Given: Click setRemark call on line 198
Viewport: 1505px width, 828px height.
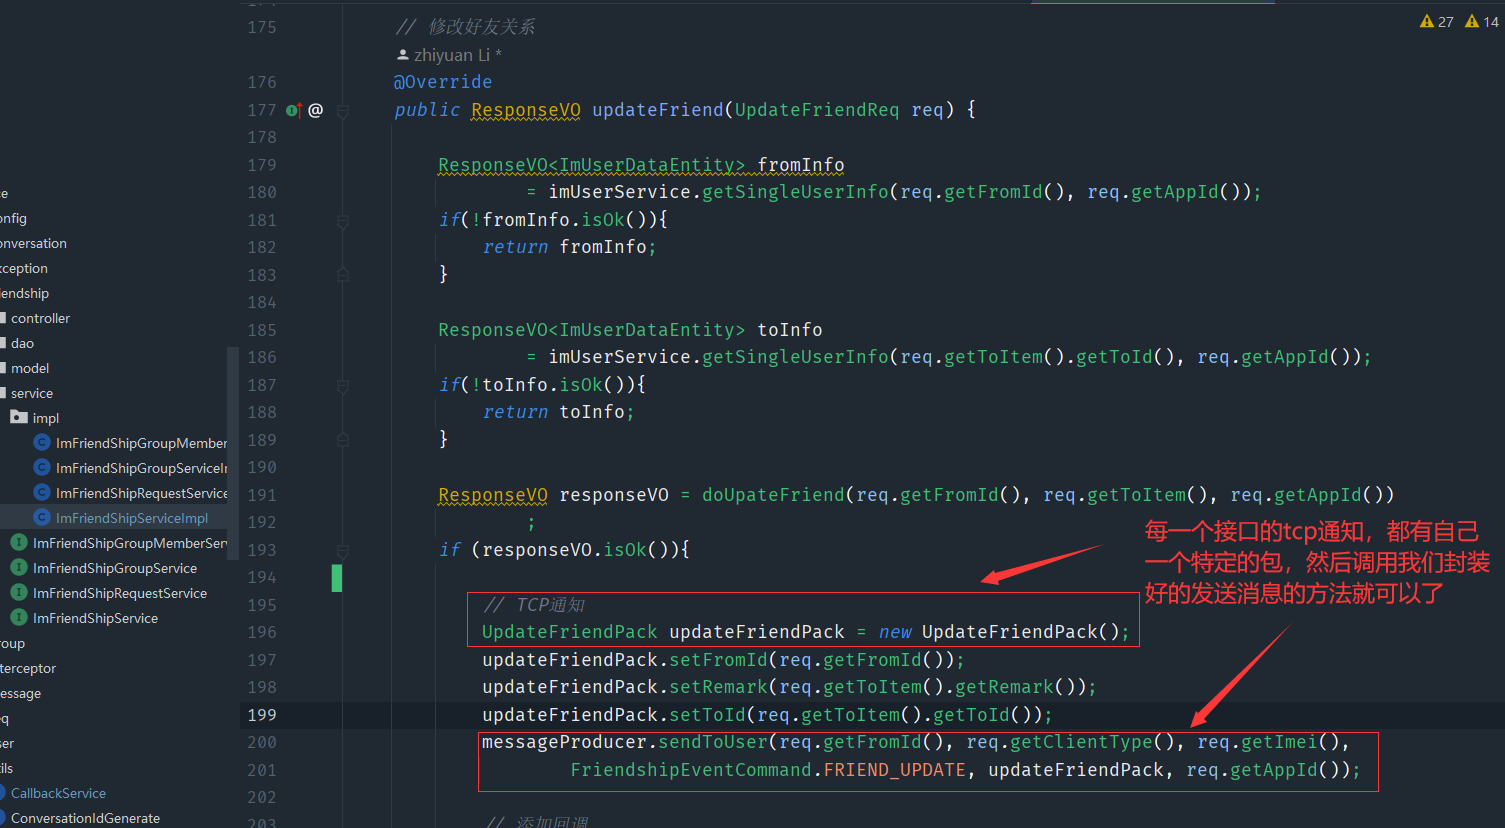Looking at the screenshot, I should click(x=718, y=687).
